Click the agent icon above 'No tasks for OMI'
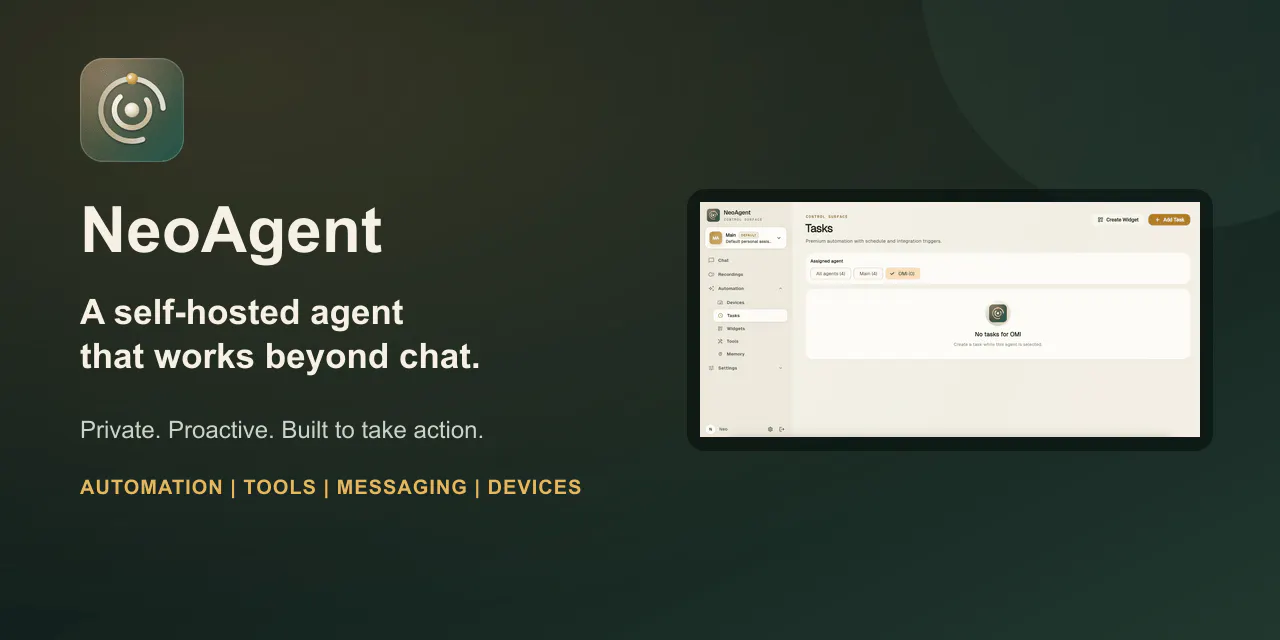The image size is (1280, 640). tap(998, 313)
